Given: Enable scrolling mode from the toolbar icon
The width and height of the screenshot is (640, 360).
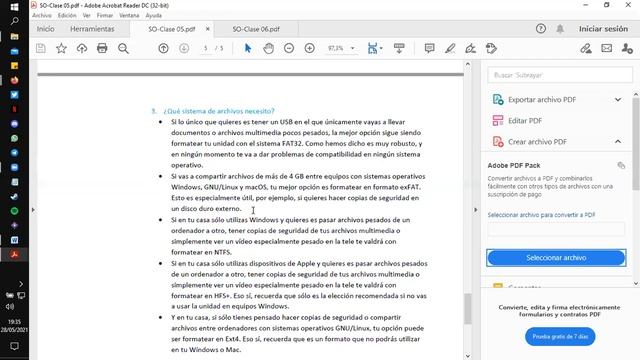Looking at the screenshot, I should [399, 48].
